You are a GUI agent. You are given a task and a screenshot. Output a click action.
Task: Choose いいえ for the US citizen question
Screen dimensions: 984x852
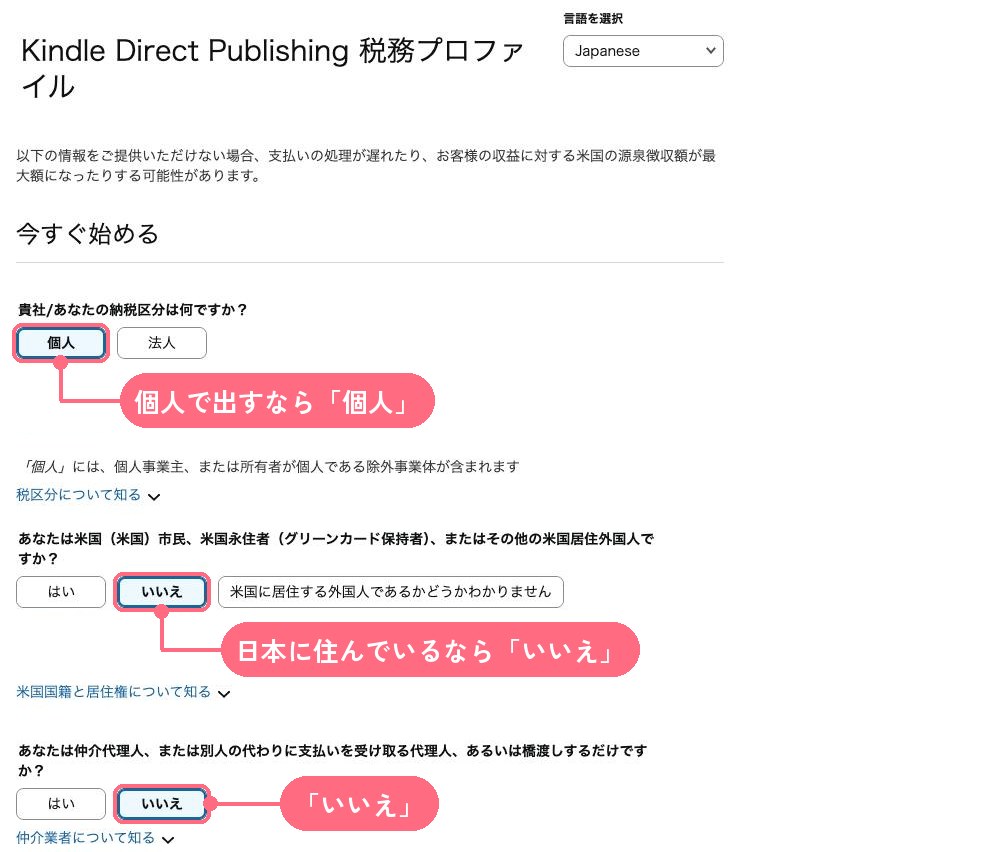(162, 592)
